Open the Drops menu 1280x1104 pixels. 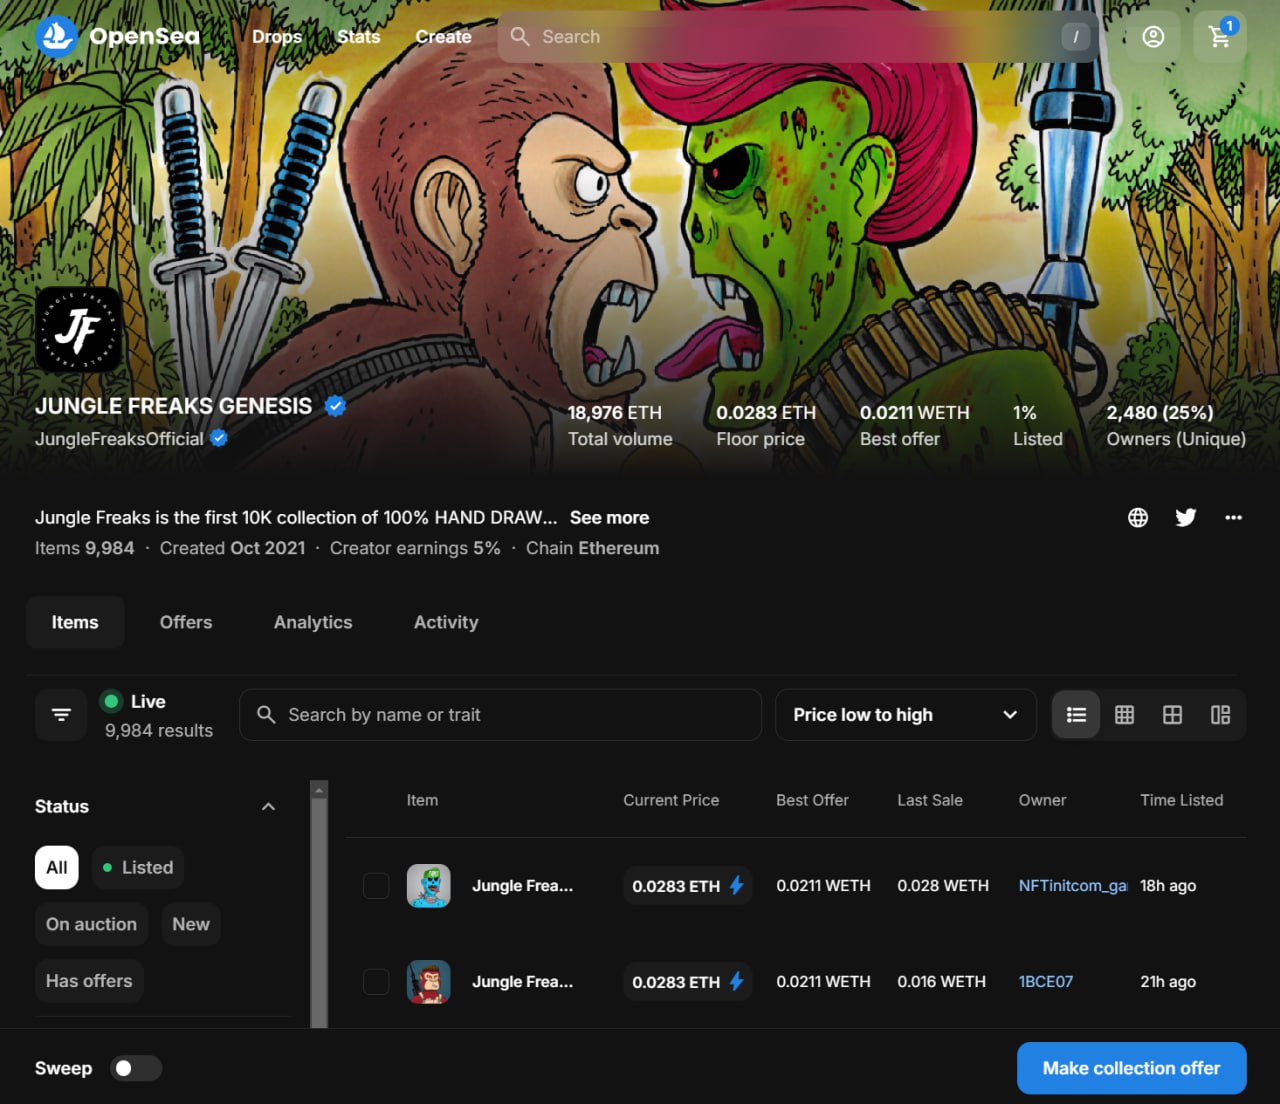click(x=277, y=37)
